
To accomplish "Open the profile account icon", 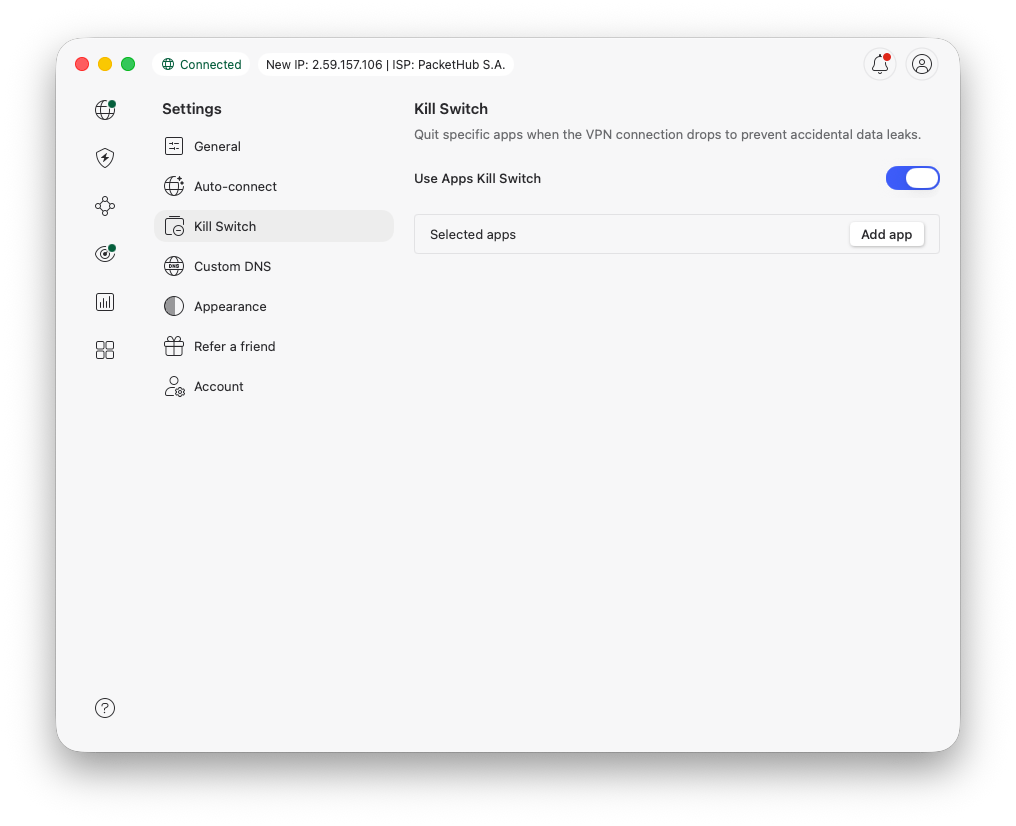I will [x=921, y=64].
